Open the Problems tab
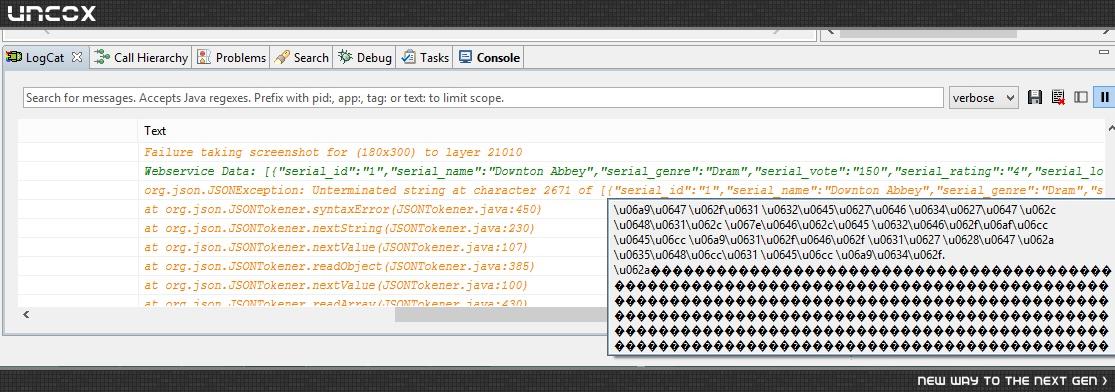The image size is (1115, 392). 232,58
